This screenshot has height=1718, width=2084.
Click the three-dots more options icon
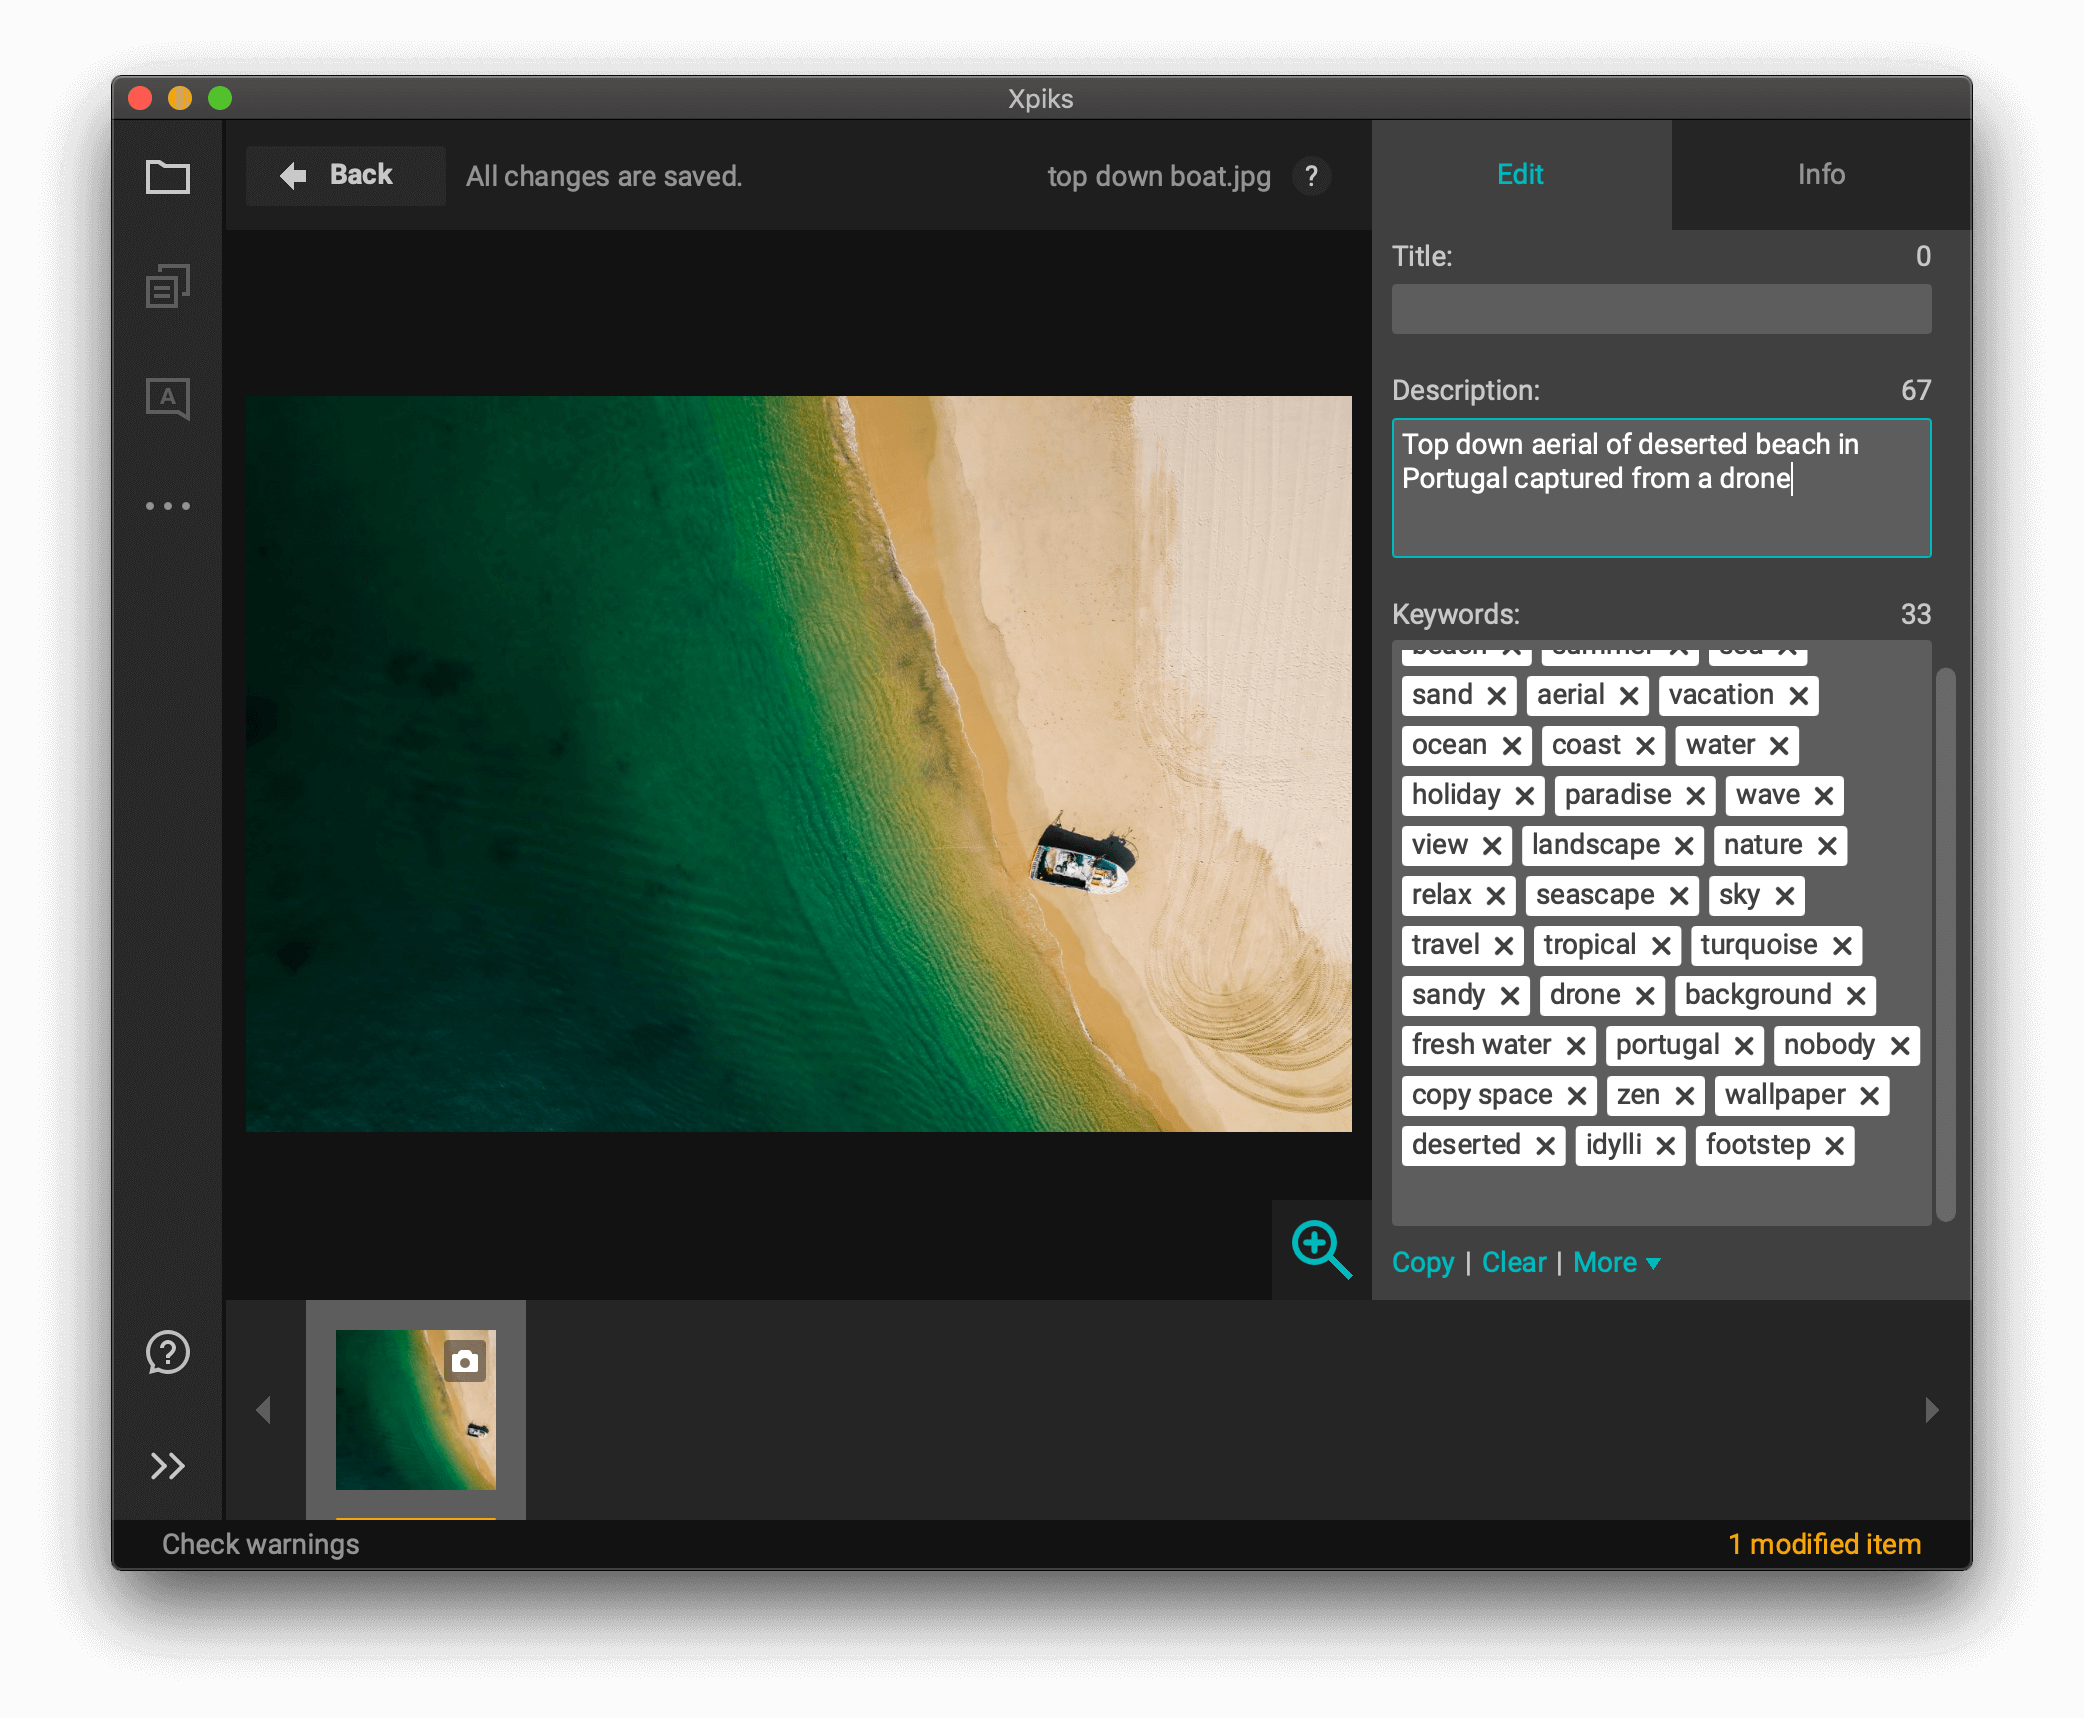pos(167,506)
